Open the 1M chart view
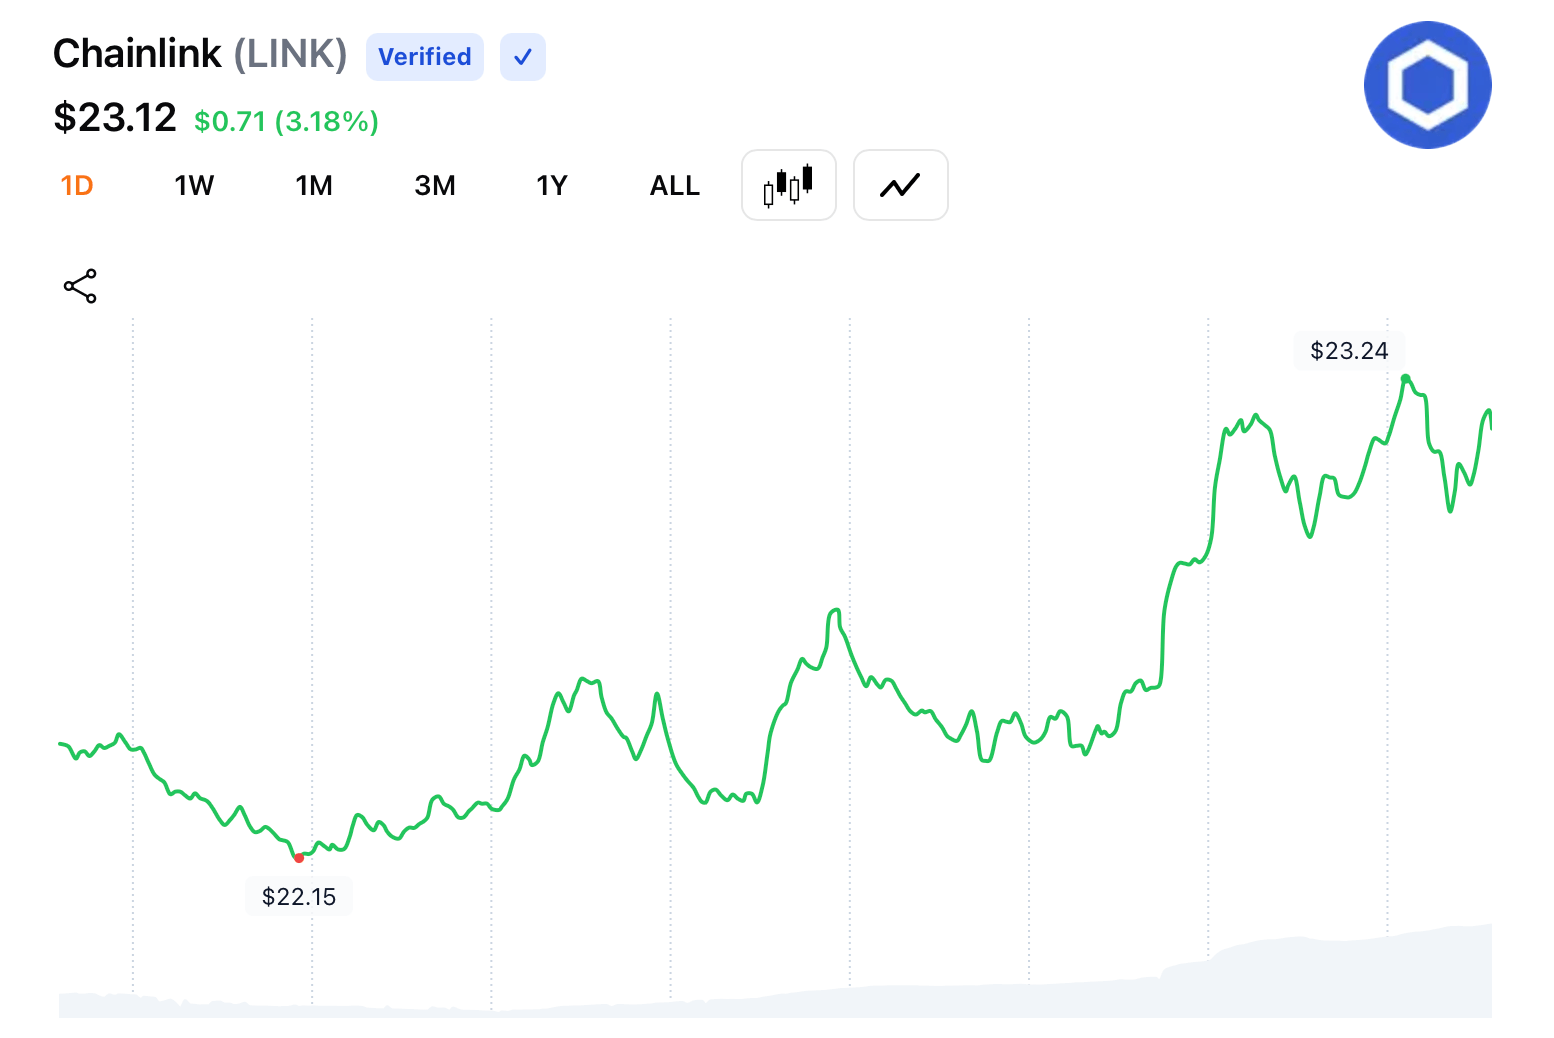 tap(314, 185)
